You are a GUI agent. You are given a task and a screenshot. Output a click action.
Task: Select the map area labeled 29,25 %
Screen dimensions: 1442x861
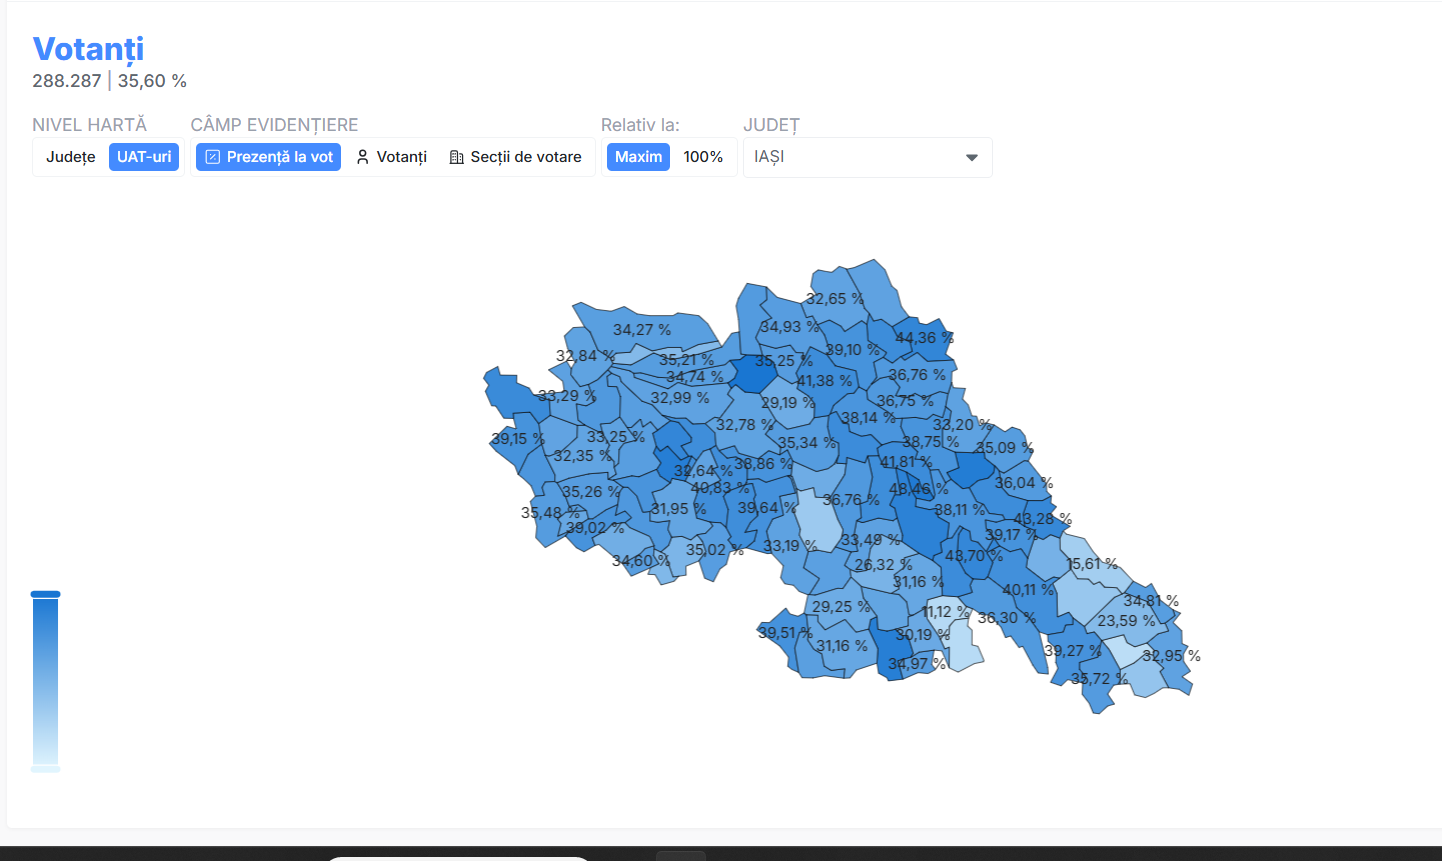[x=841, y=607]
